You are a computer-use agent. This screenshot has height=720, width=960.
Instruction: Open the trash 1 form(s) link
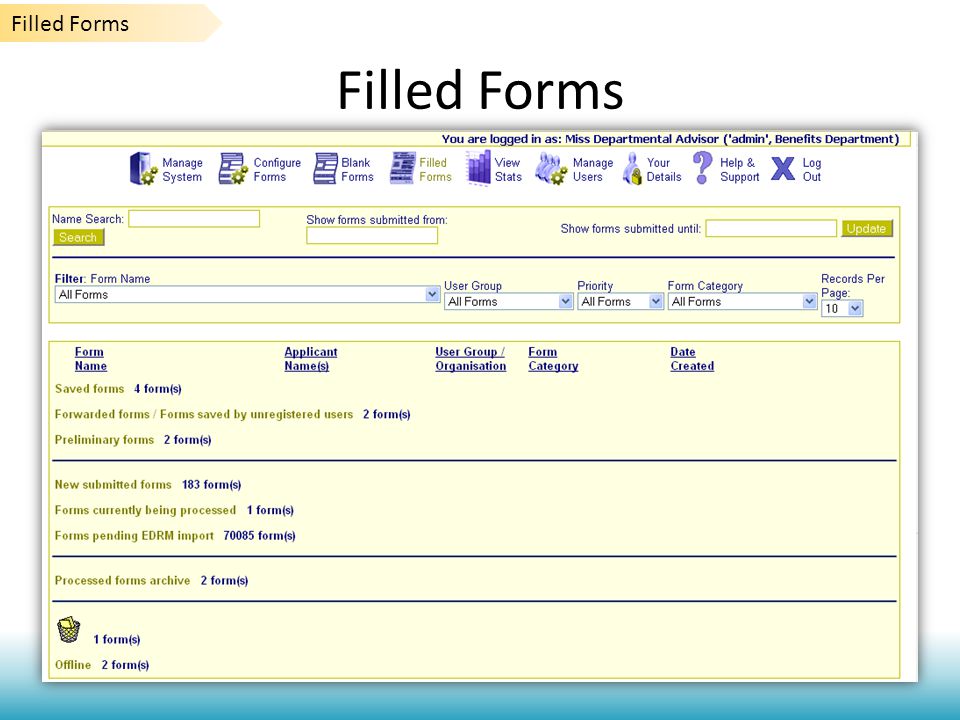tap(116, 639)
